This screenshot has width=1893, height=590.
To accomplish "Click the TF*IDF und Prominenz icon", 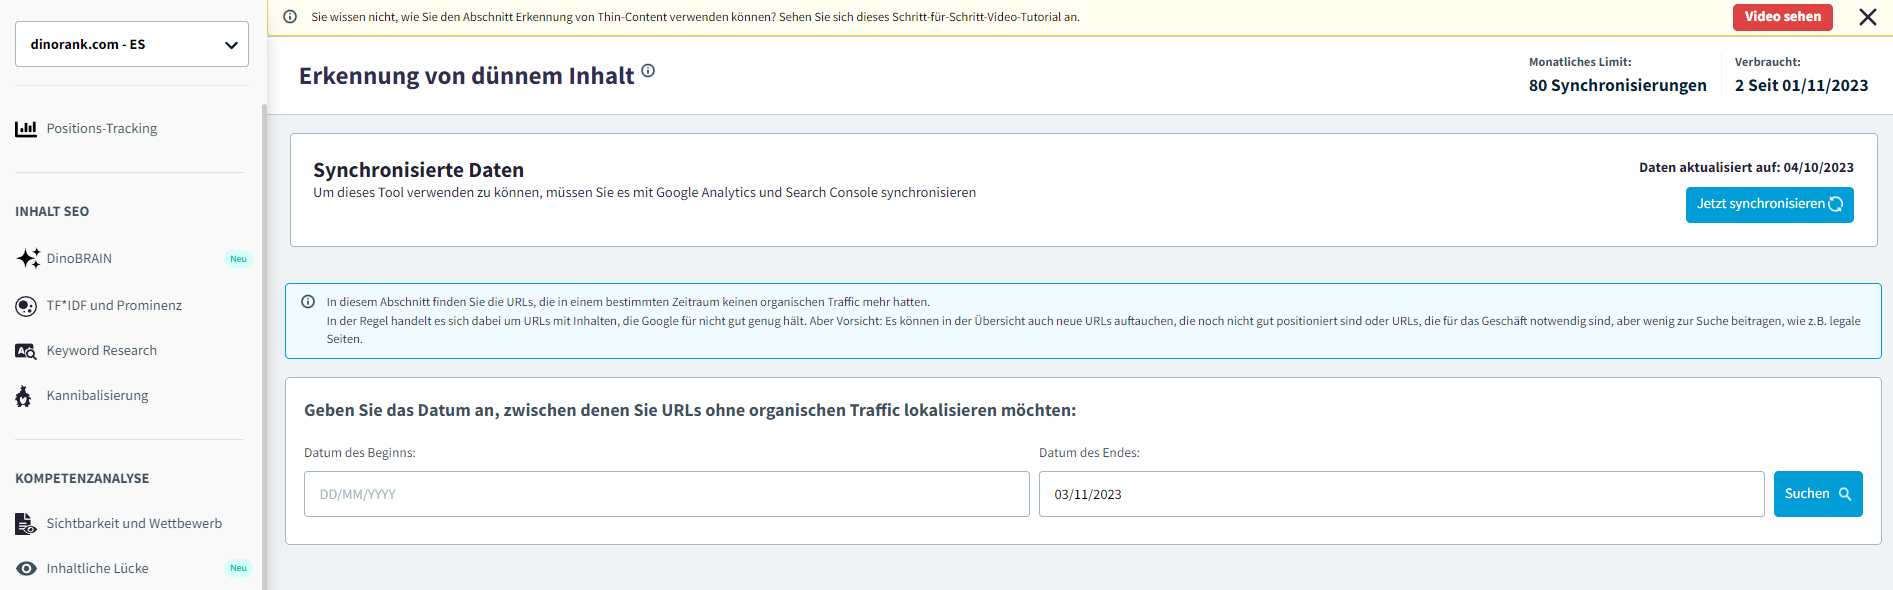I will [26, 306].
